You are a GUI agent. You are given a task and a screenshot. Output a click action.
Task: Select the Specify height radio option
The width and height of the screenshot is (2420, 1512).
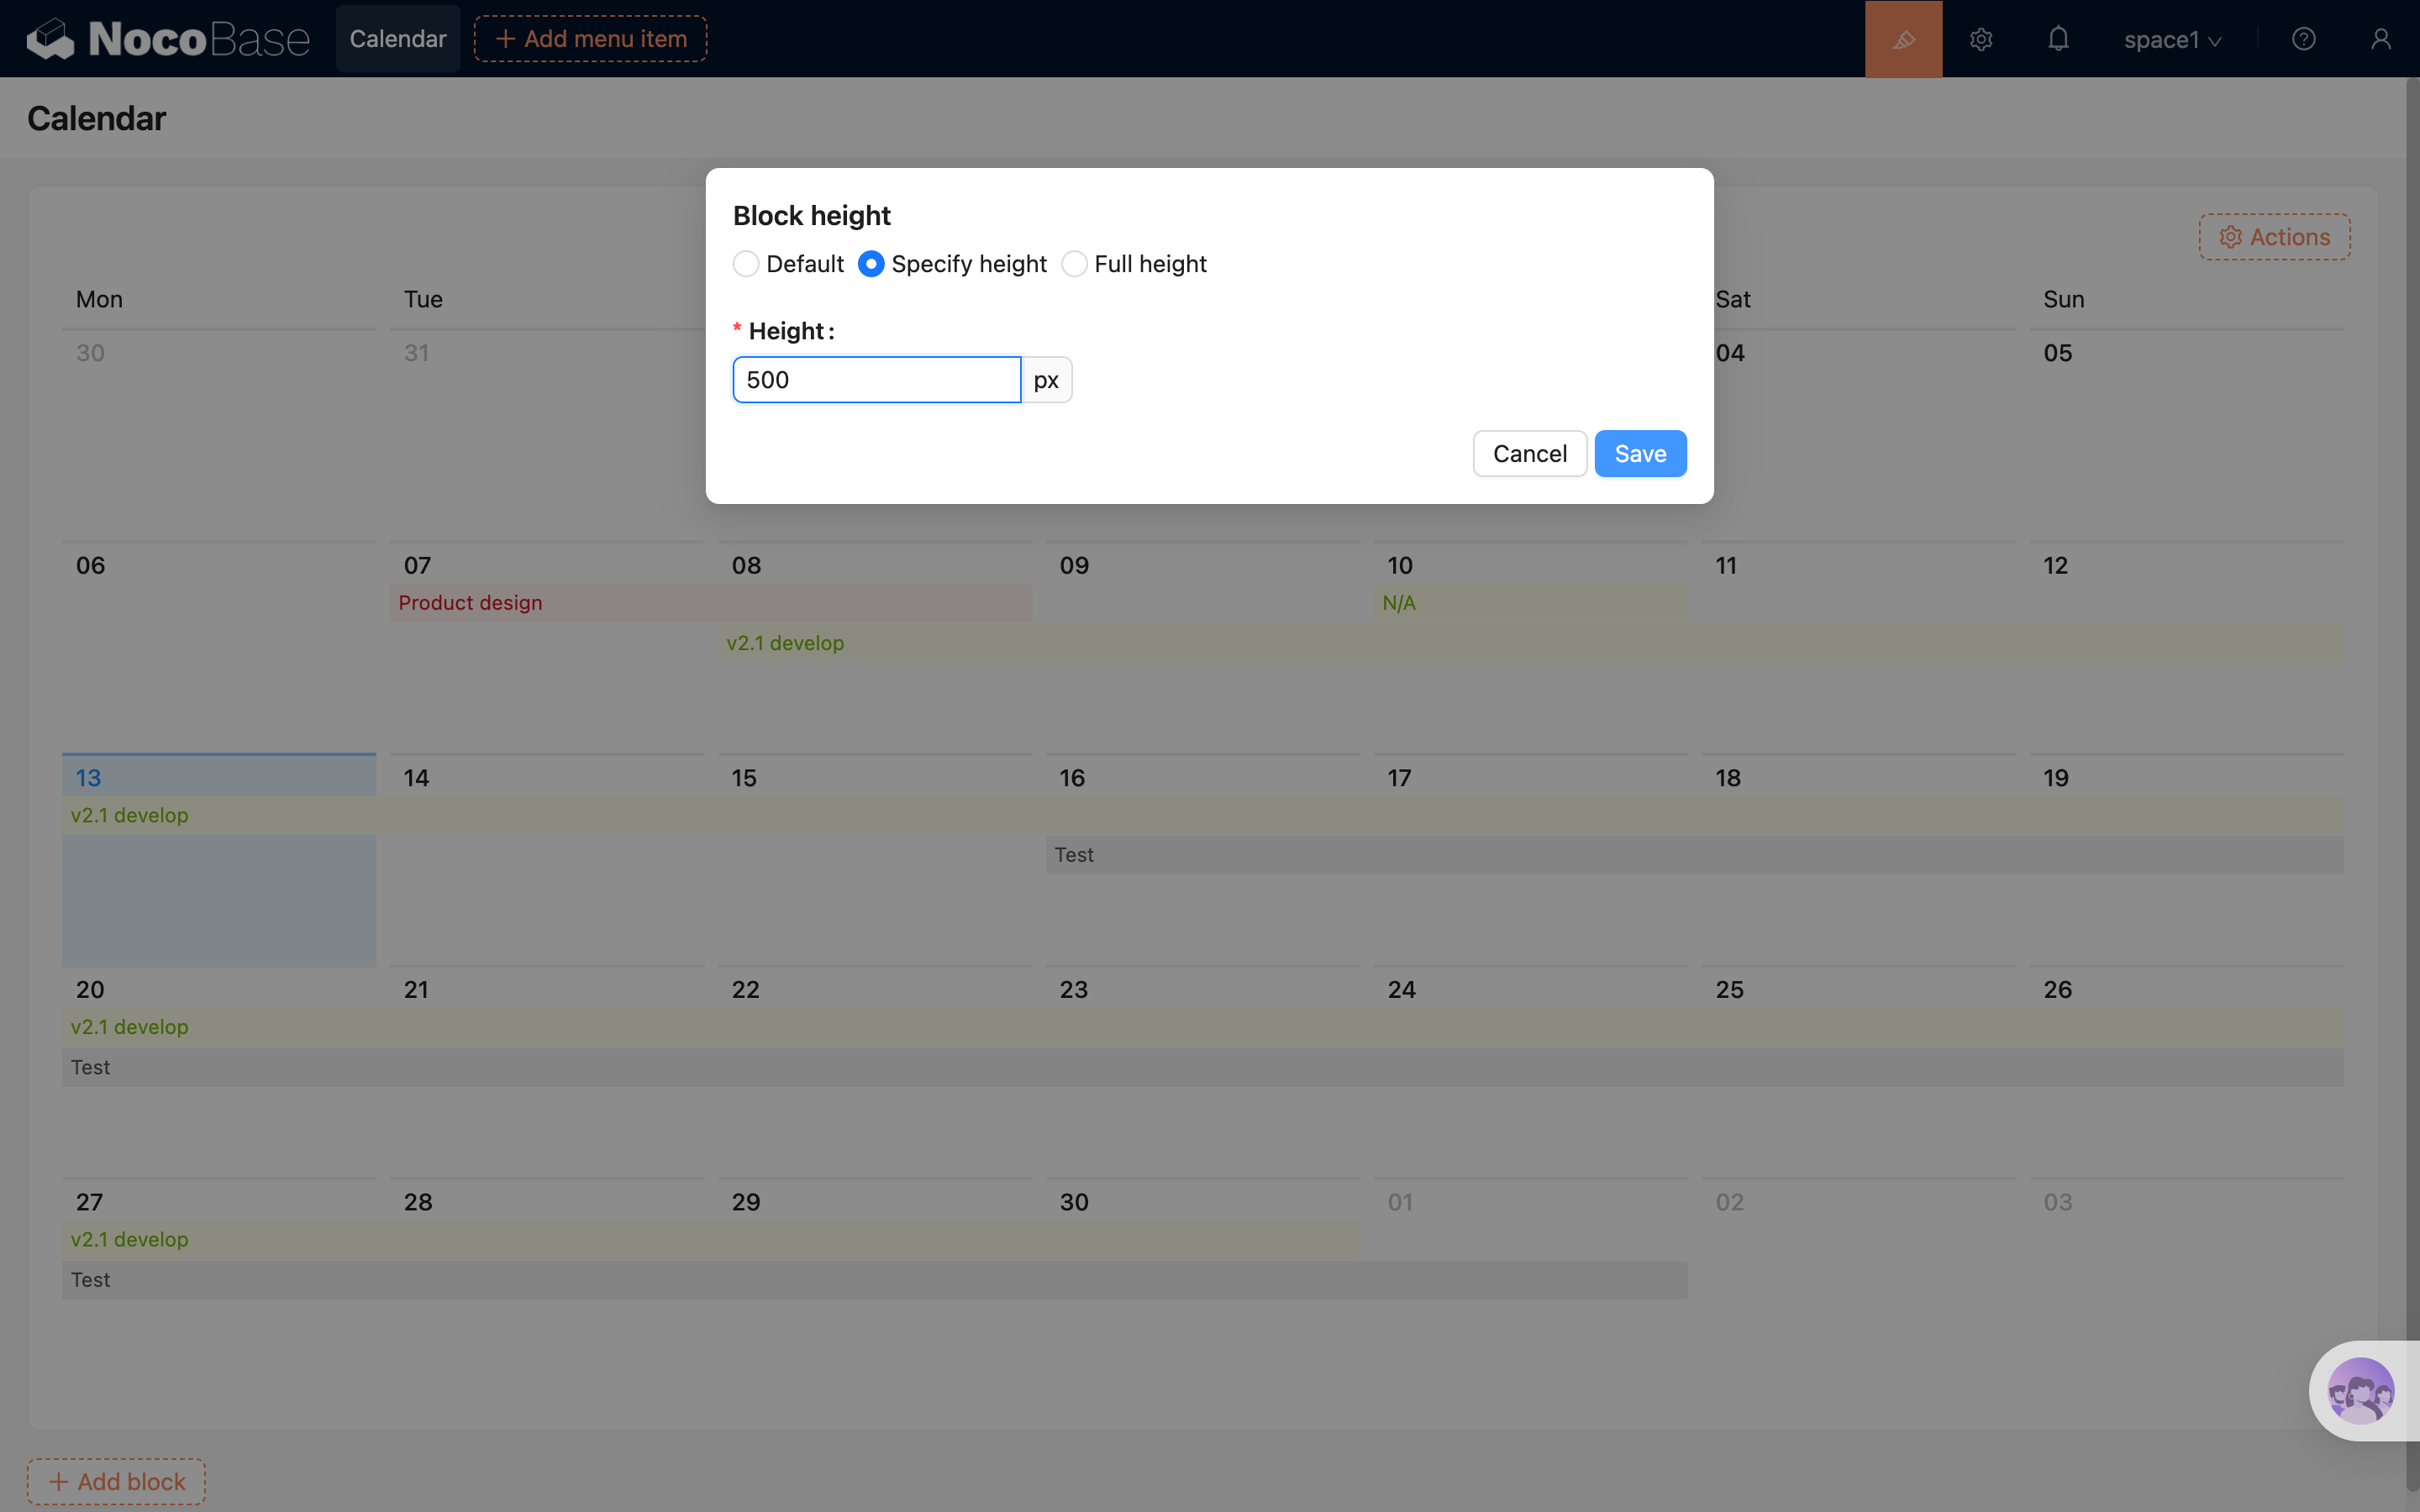871,264
